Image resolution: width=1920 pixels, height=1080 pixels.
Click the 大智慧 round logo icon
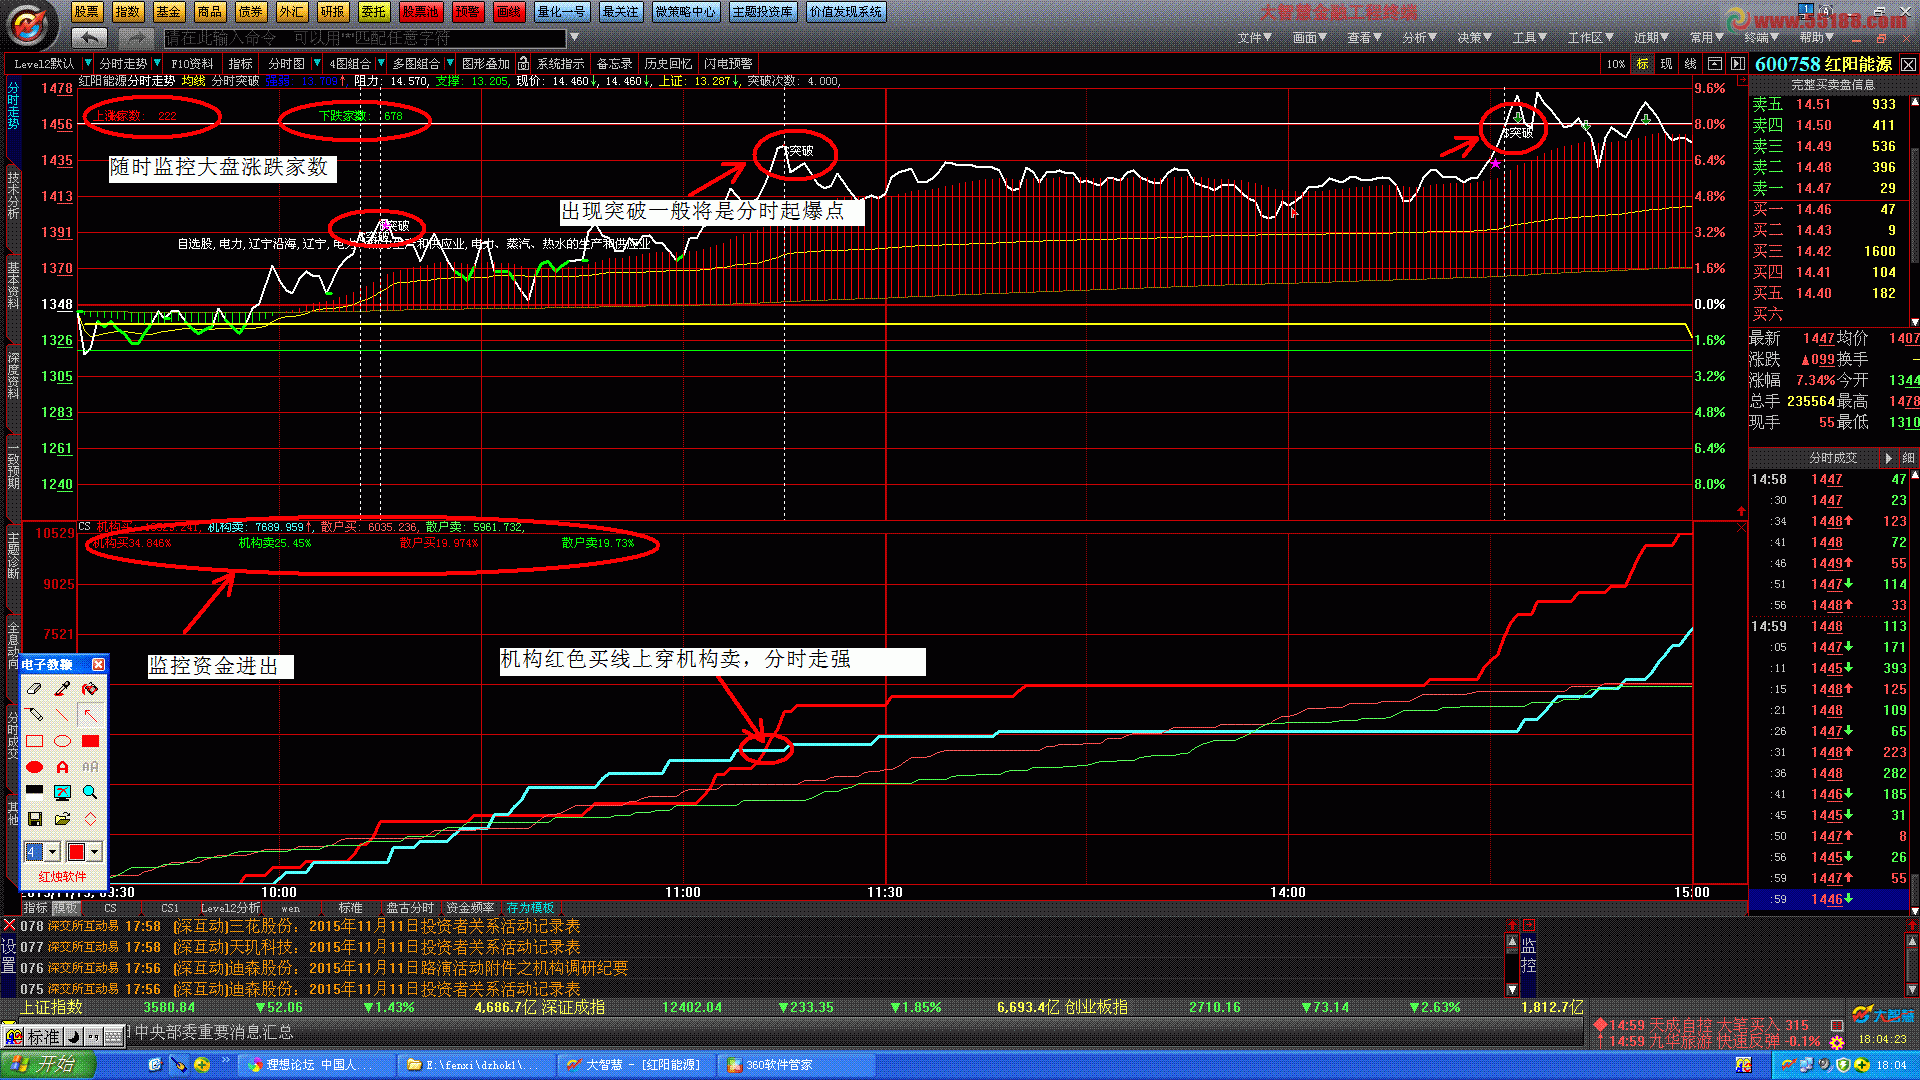tap(30, 25)
